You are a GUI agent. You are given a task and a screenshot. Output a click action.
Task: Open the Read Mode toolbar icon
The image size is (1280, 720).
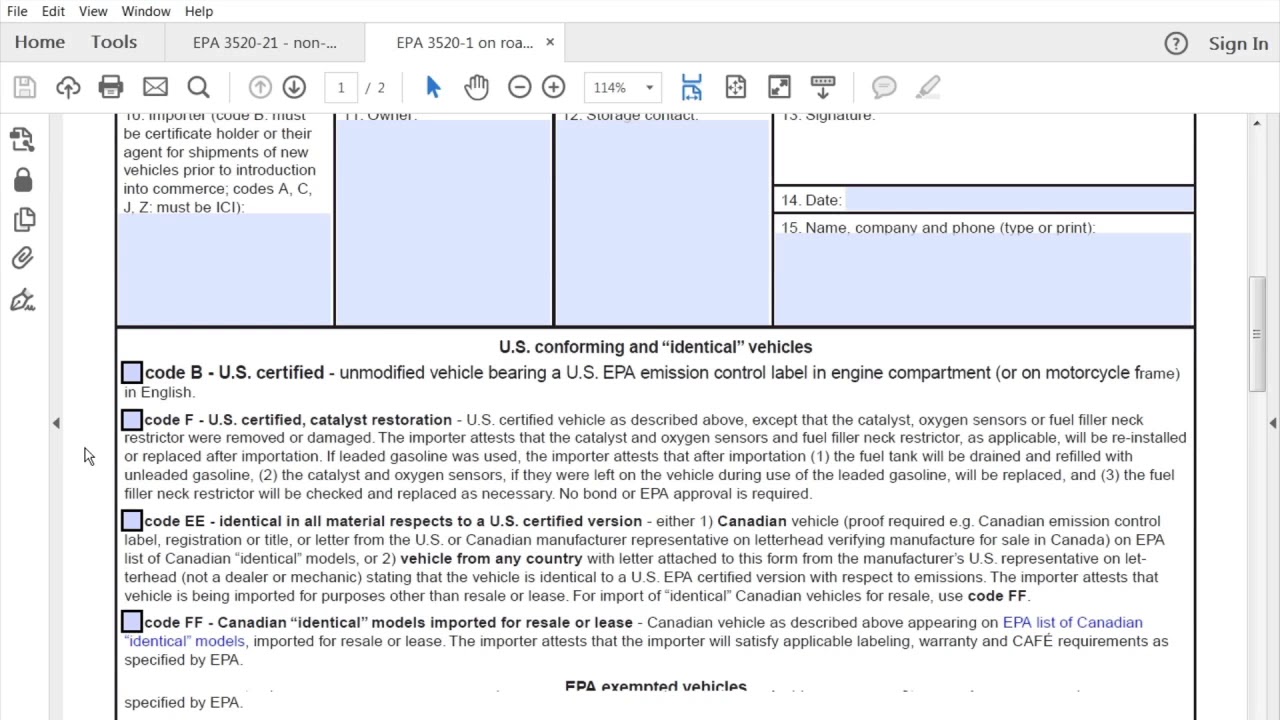pos(823,87)
